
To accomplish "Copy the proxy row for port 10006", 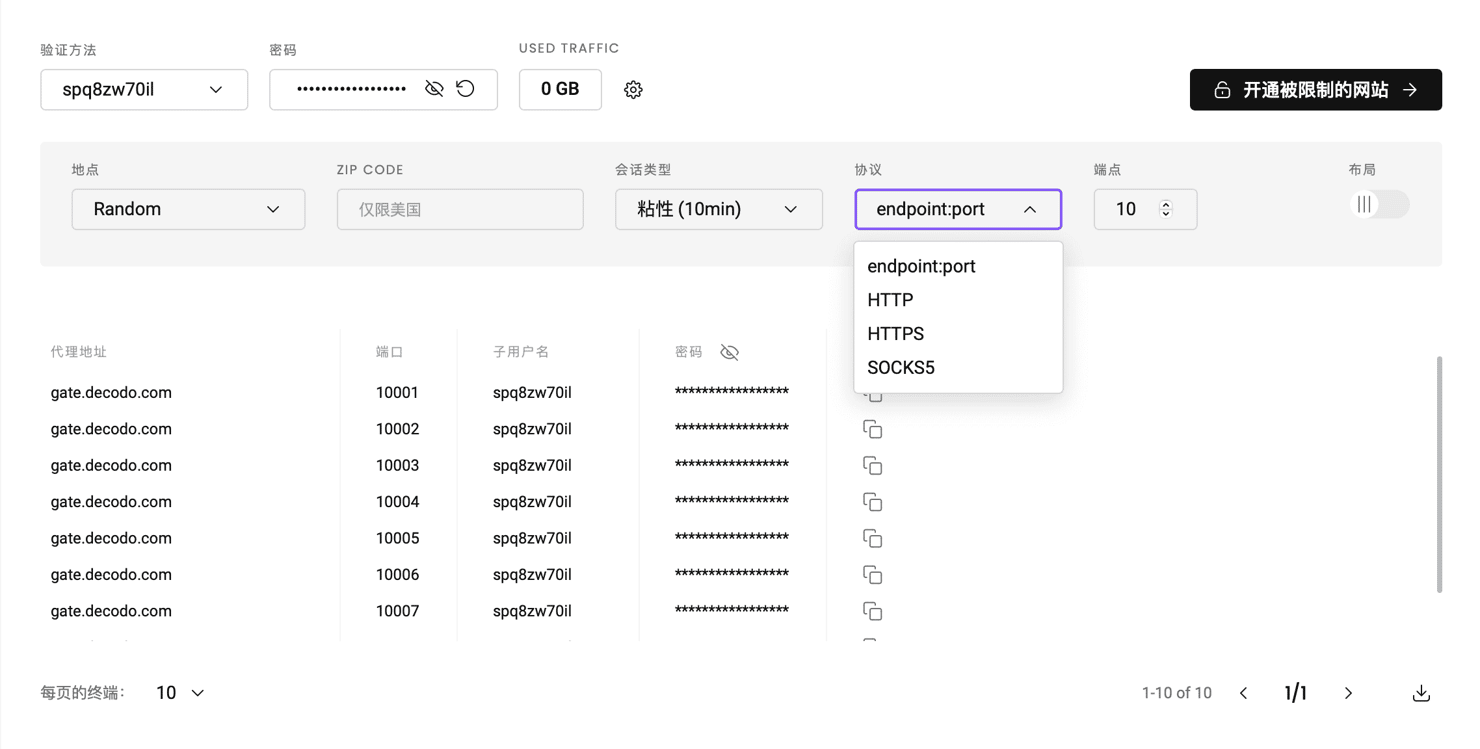I will point(872,575).
